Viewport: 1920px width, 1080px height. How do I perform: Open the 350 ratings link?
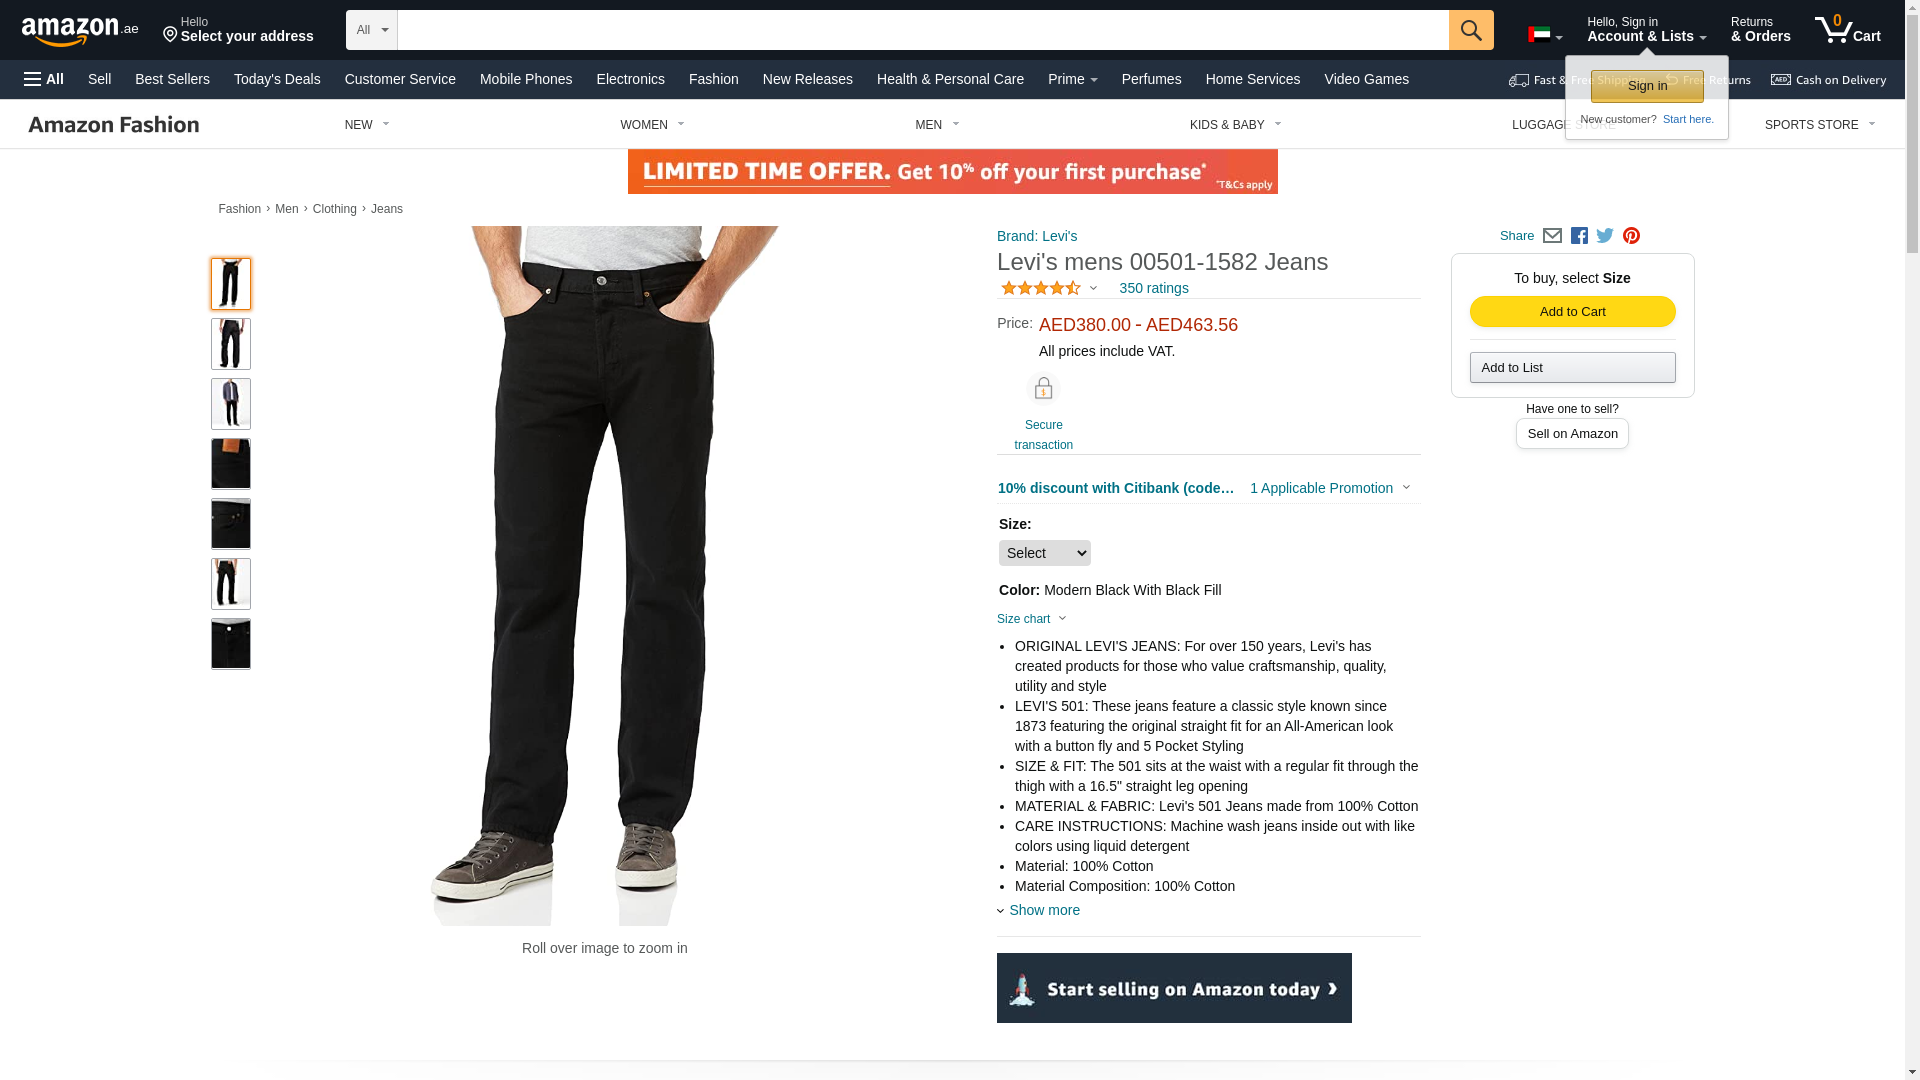pyautogui.click(x=1153, y=288)
